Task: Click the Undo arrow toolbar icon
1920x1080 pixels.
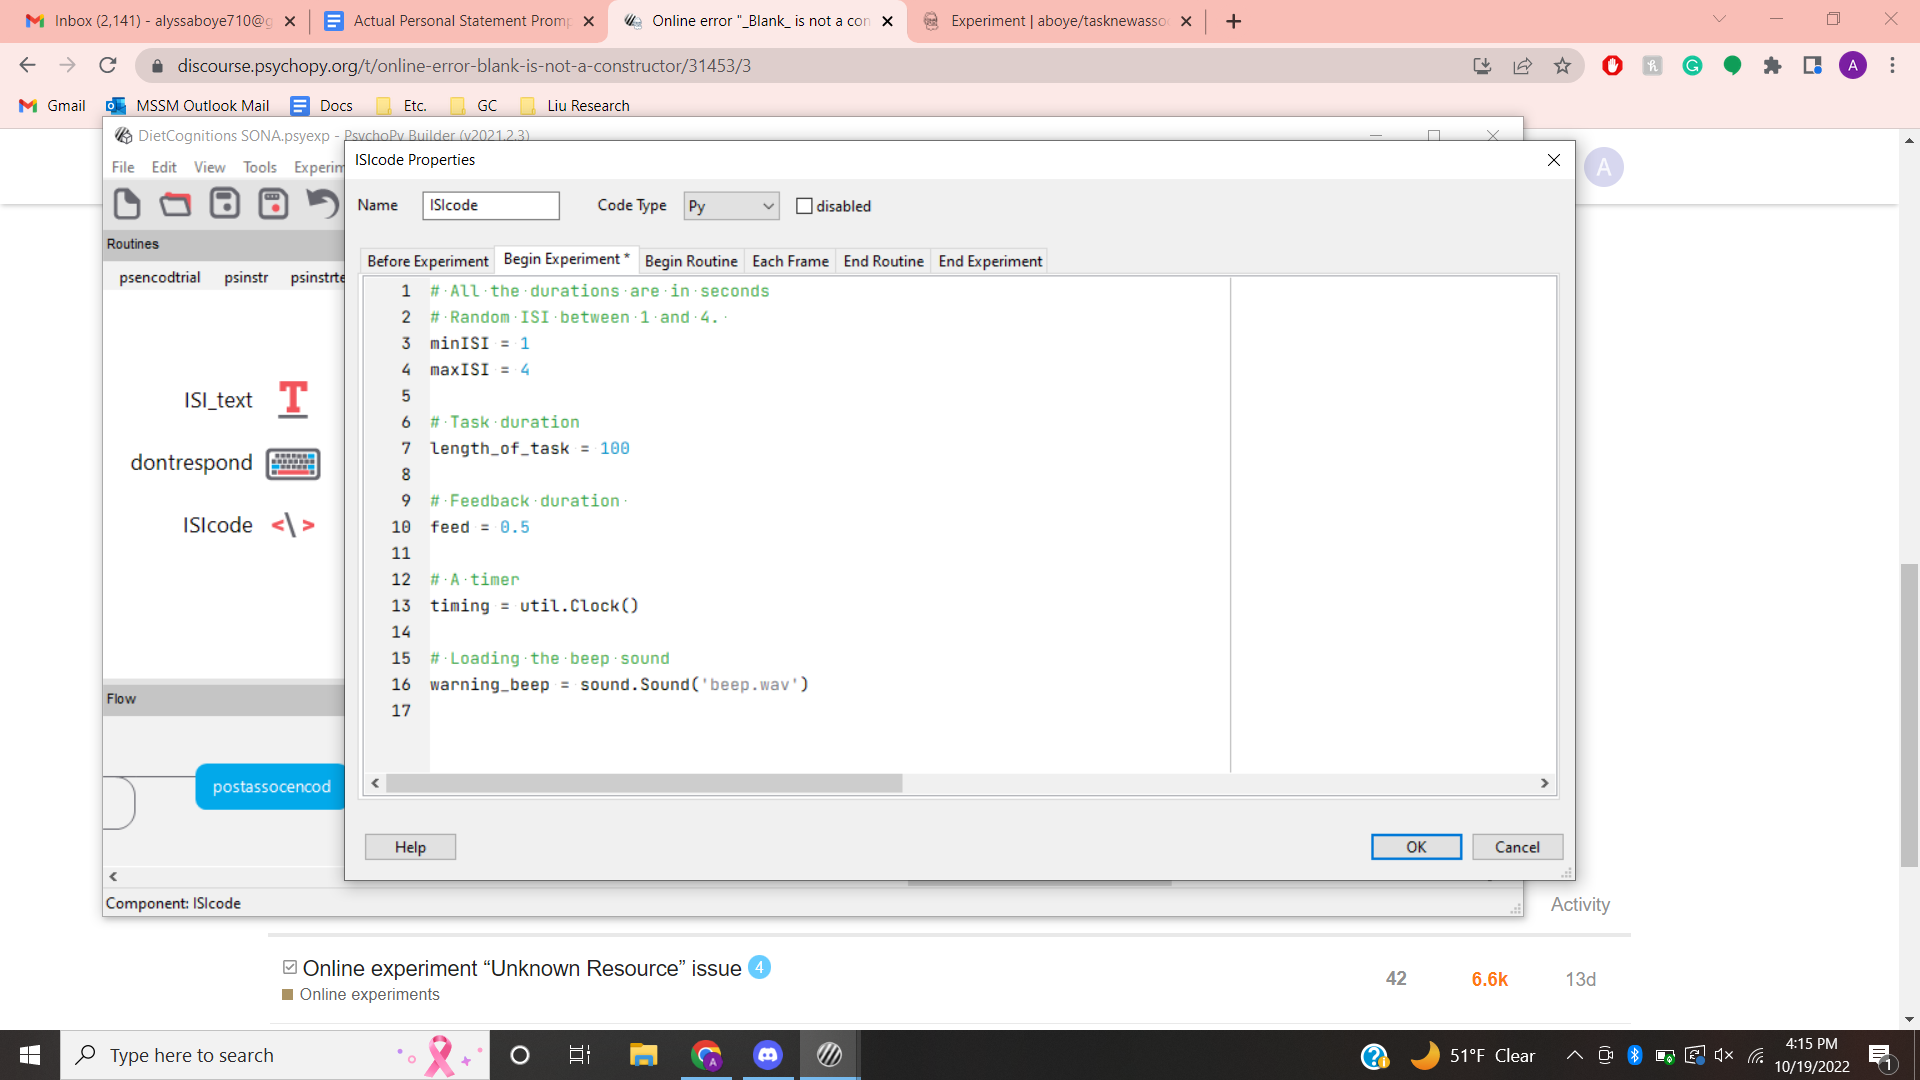Action: (x=322, y=204)
